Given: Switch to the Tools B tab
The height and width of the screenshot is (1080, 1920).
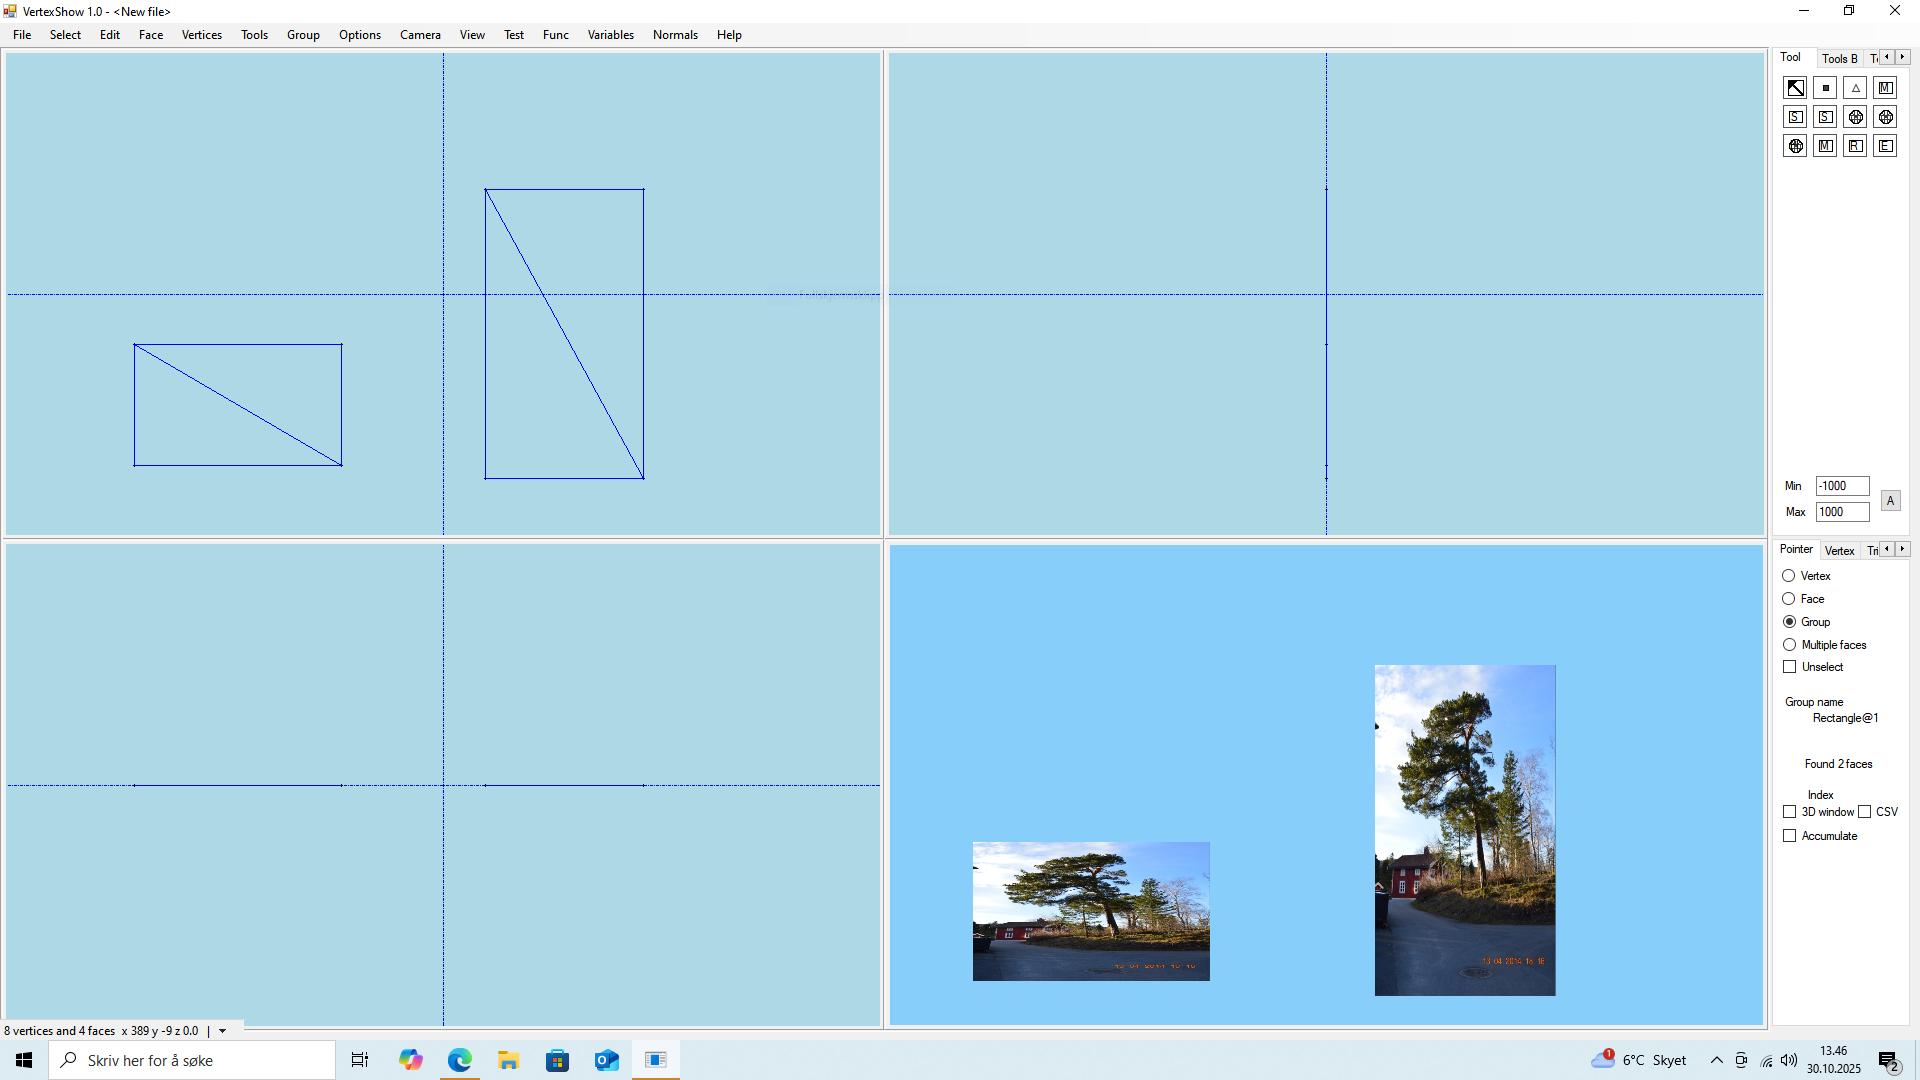Looking at the screenshot, I should [1839, 58].
